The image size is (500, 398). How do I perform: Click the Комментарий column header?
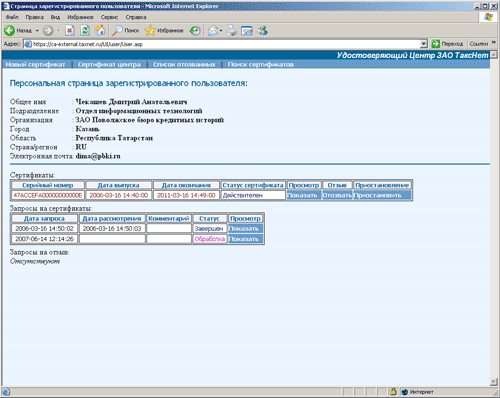click(x=169, y=219)
